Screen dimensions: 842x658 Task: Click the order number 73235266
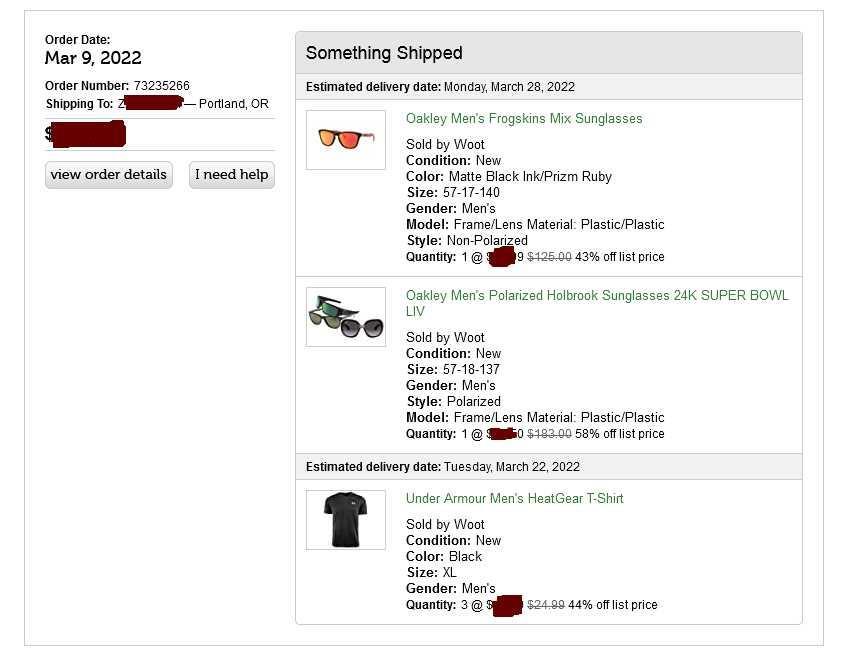[x=161, y=86]
